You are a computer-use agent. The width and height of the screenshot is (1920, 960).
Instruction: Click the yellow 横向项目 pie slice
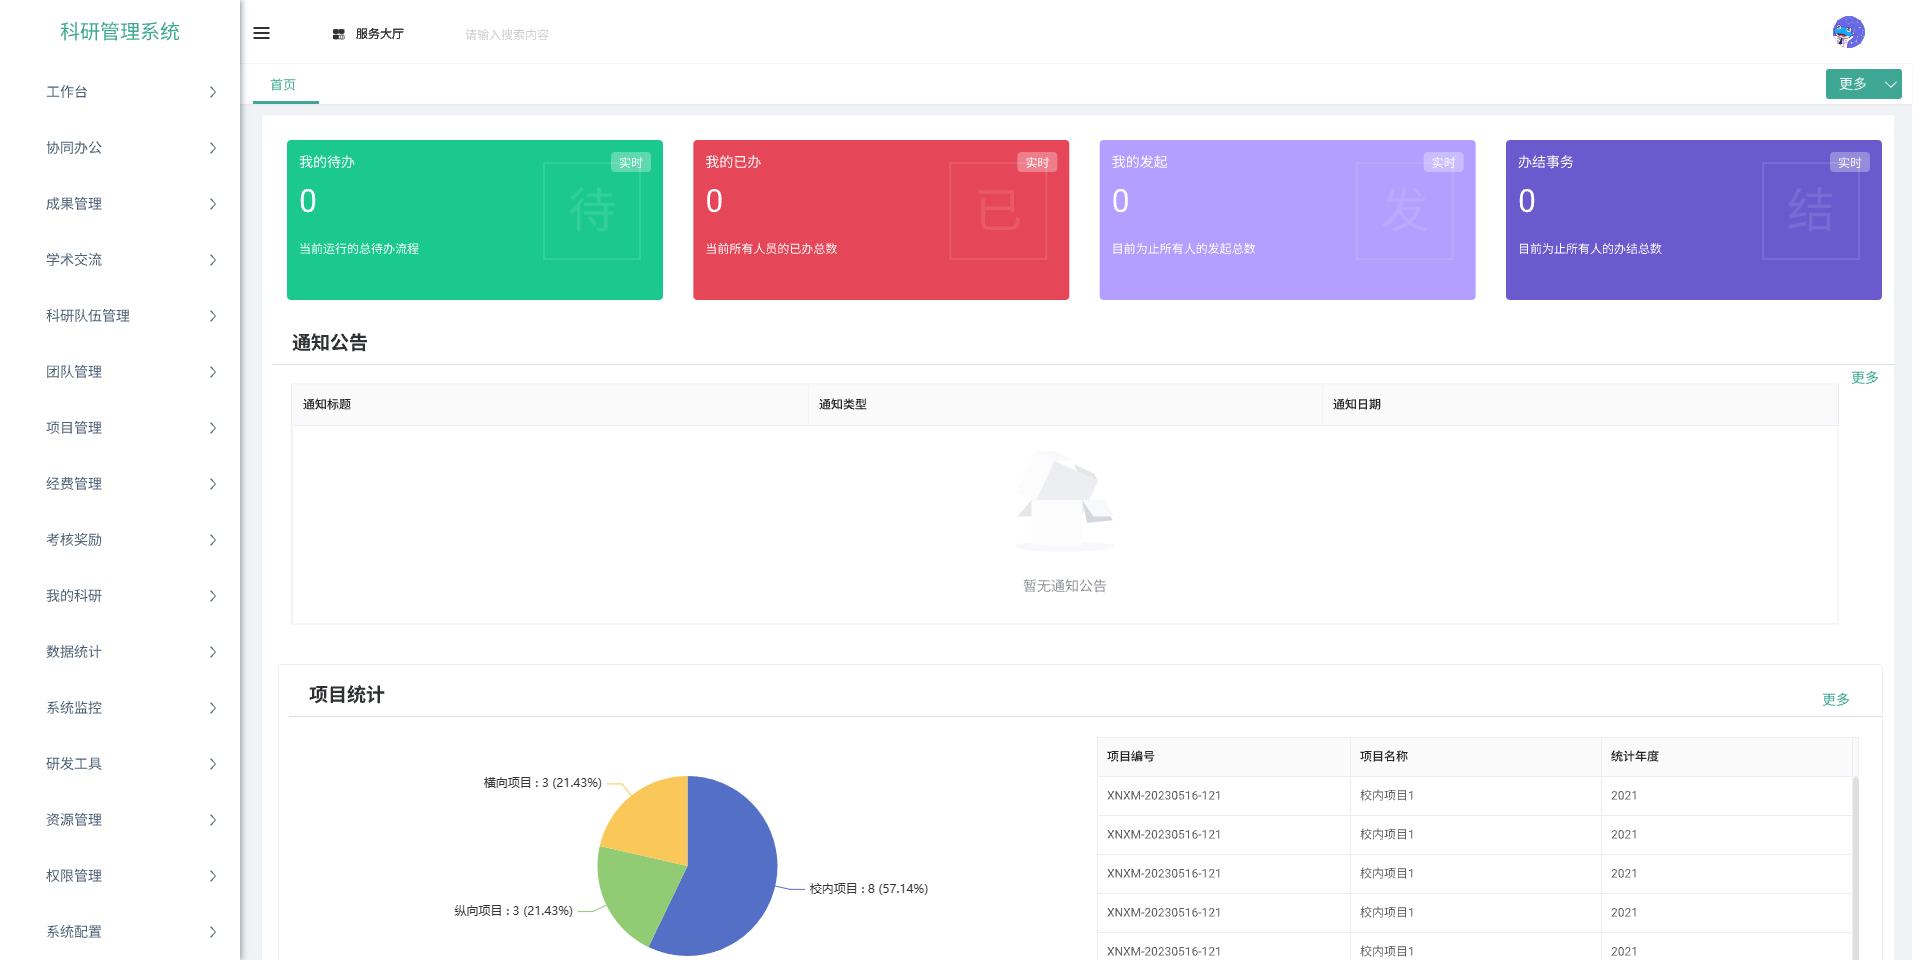pyautogui.click(x=650, y=815)
